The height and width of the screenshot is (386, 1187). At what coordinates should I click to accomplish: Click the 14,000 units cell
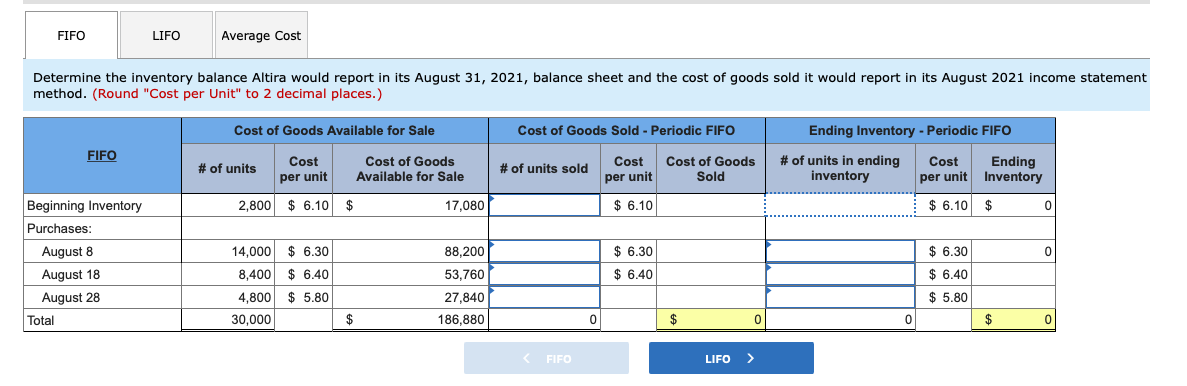228,251
